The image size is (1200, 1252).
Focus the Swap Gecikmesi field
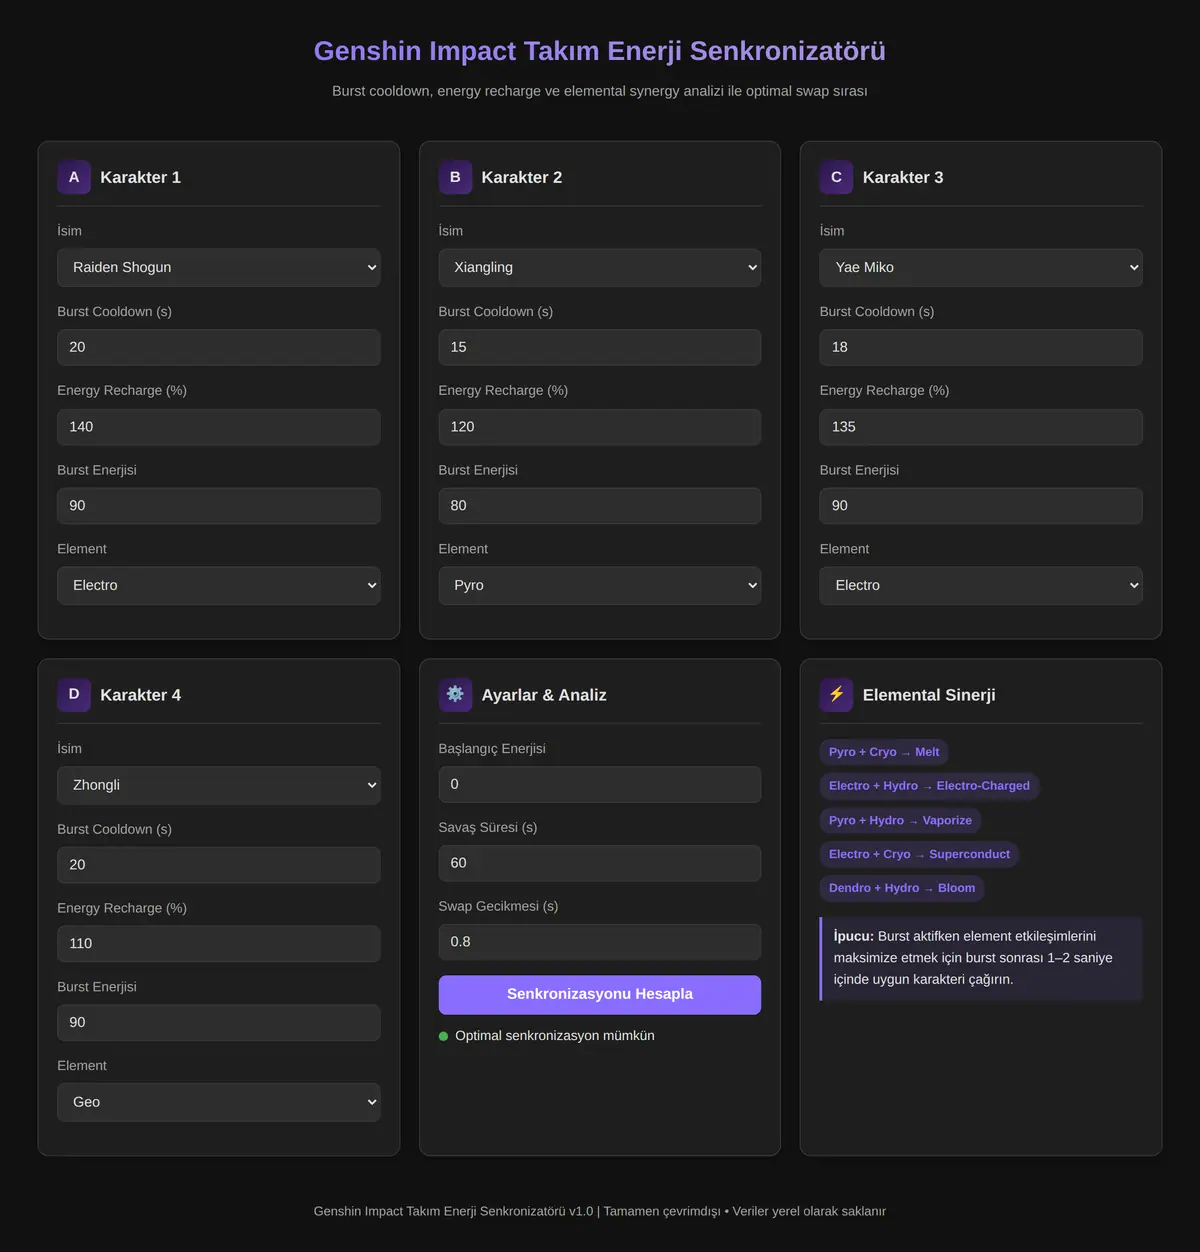pos(600,942)
